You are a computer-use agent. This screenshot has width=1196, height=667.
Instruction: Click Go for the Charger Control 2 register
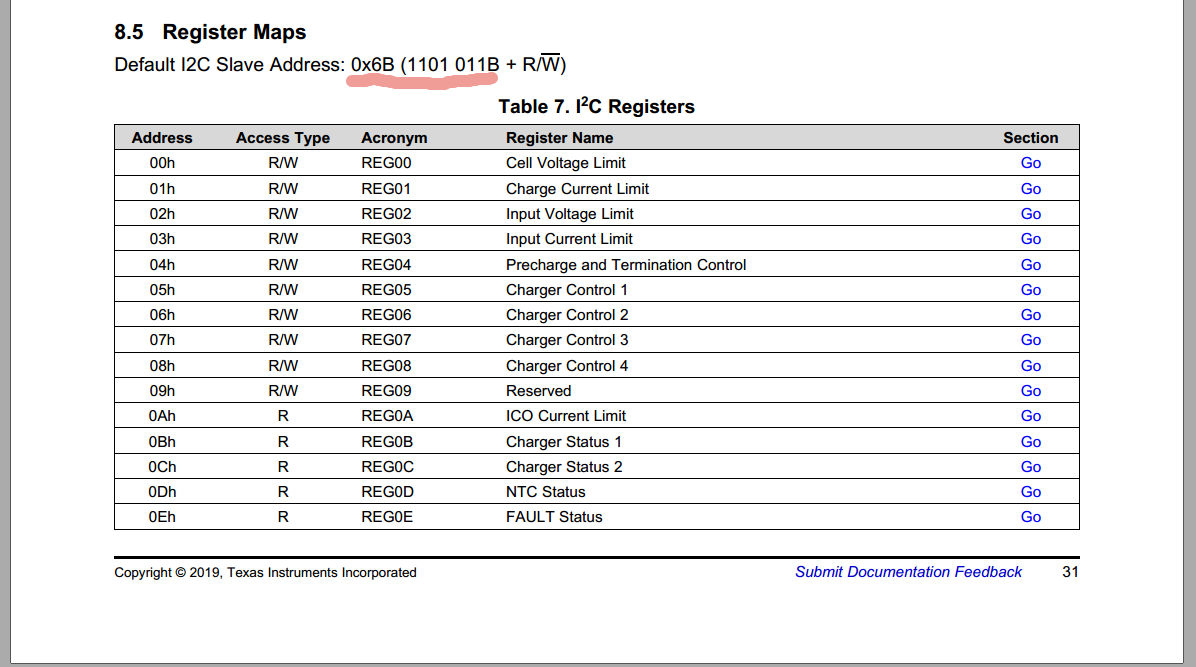[x=1030, y=314]
